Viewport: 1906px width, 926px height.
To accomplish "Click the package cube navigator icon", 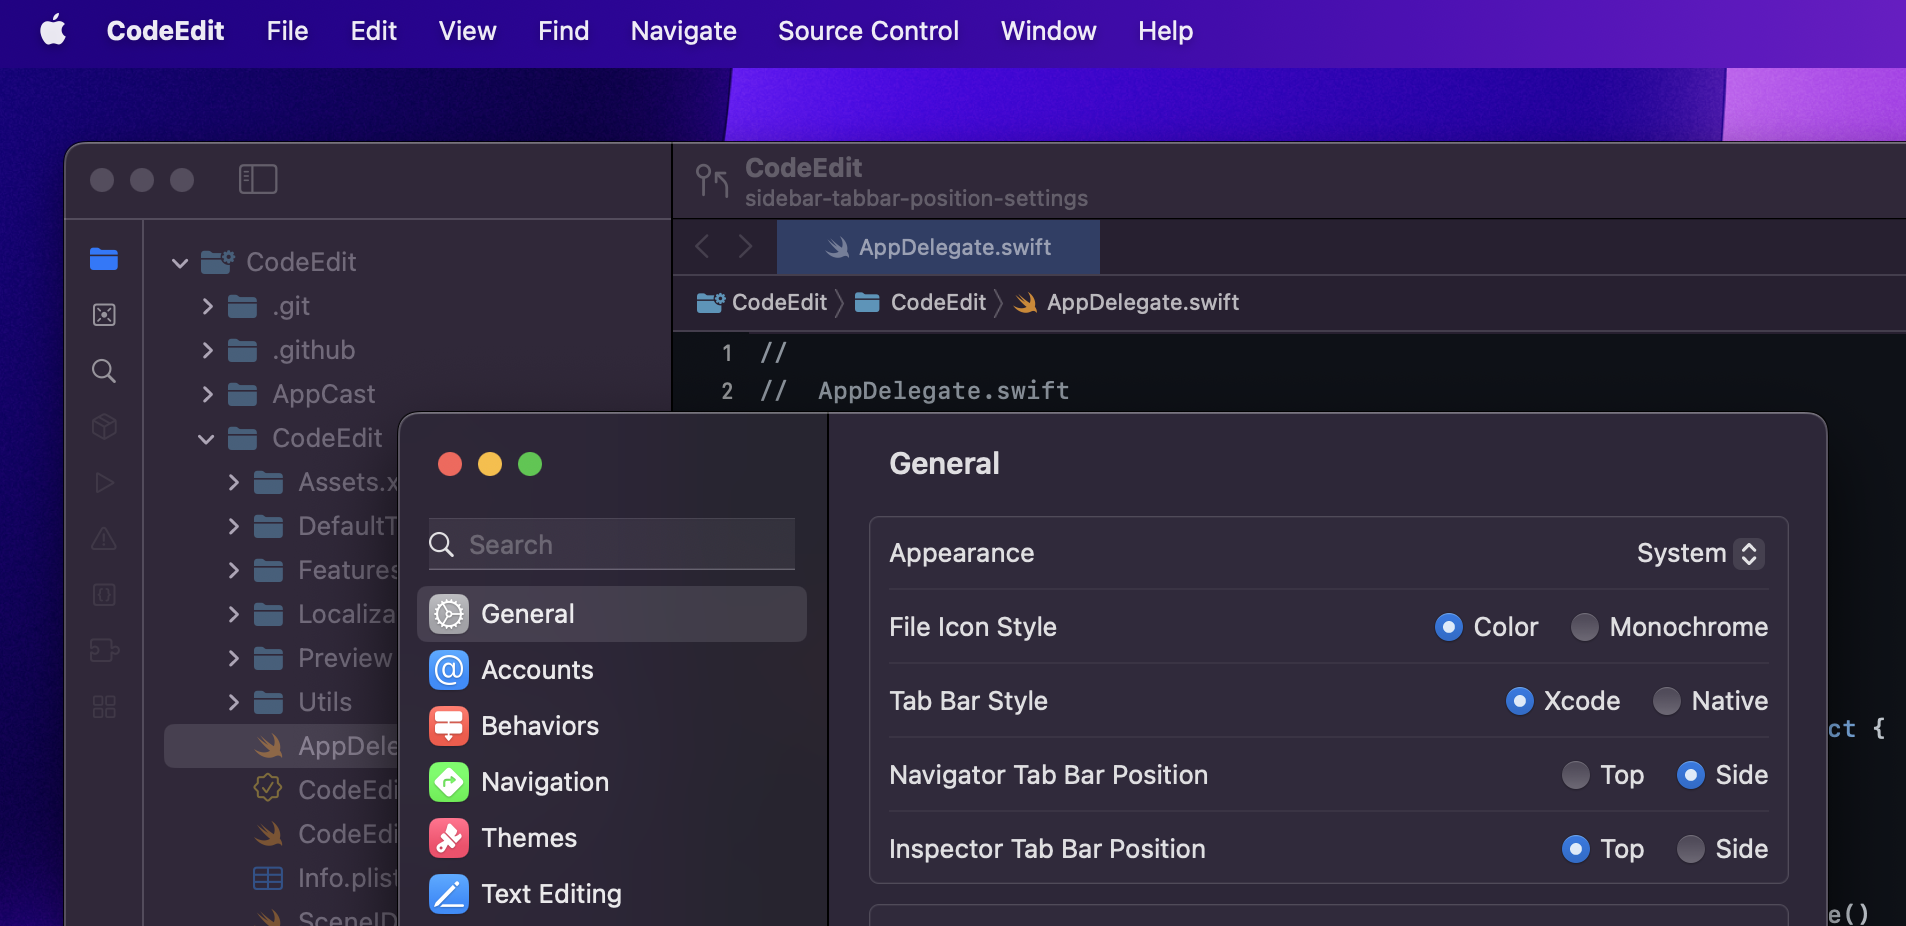I will (x=104, y=427).
